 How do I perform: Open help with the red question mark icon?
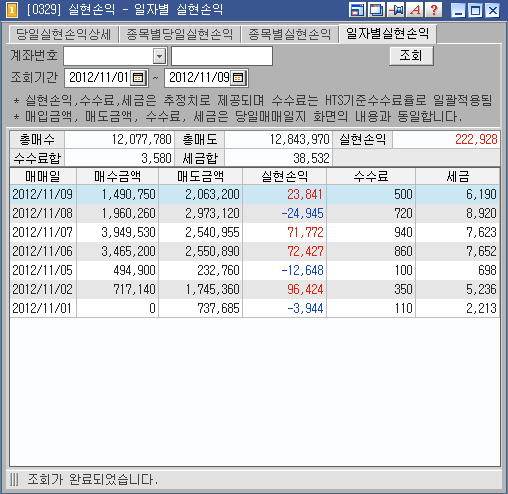[x=434, y=10]
